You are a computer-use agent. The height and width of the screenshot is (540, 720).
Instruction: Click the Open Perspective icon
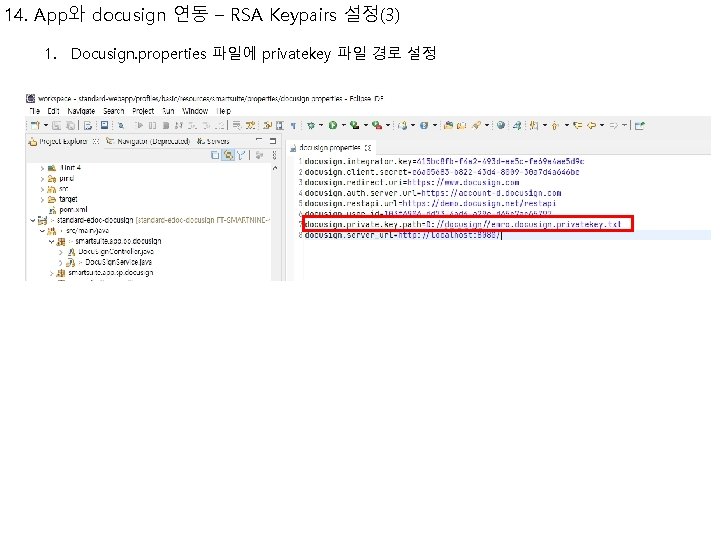pos(640,125)
